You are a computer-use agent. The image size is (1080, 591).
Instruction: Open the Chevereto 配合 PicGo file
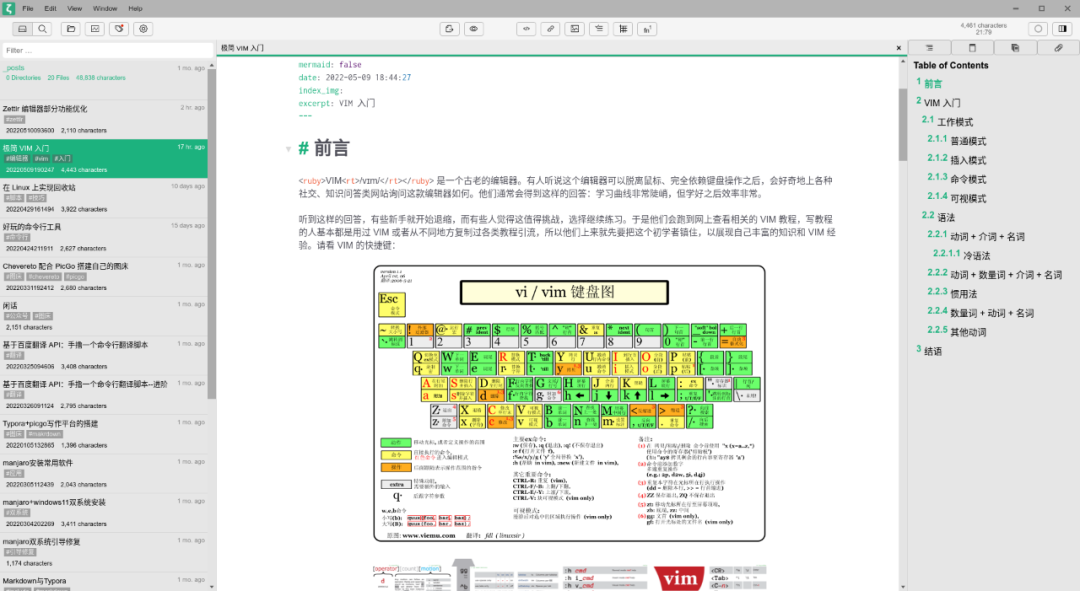[103, 276]
